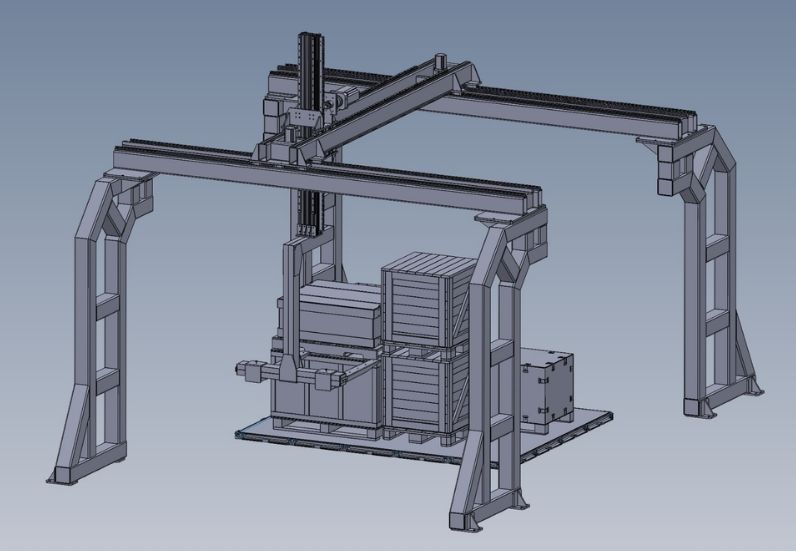
Task: Select the gripper fork arm on left
Action: (262, 371)
